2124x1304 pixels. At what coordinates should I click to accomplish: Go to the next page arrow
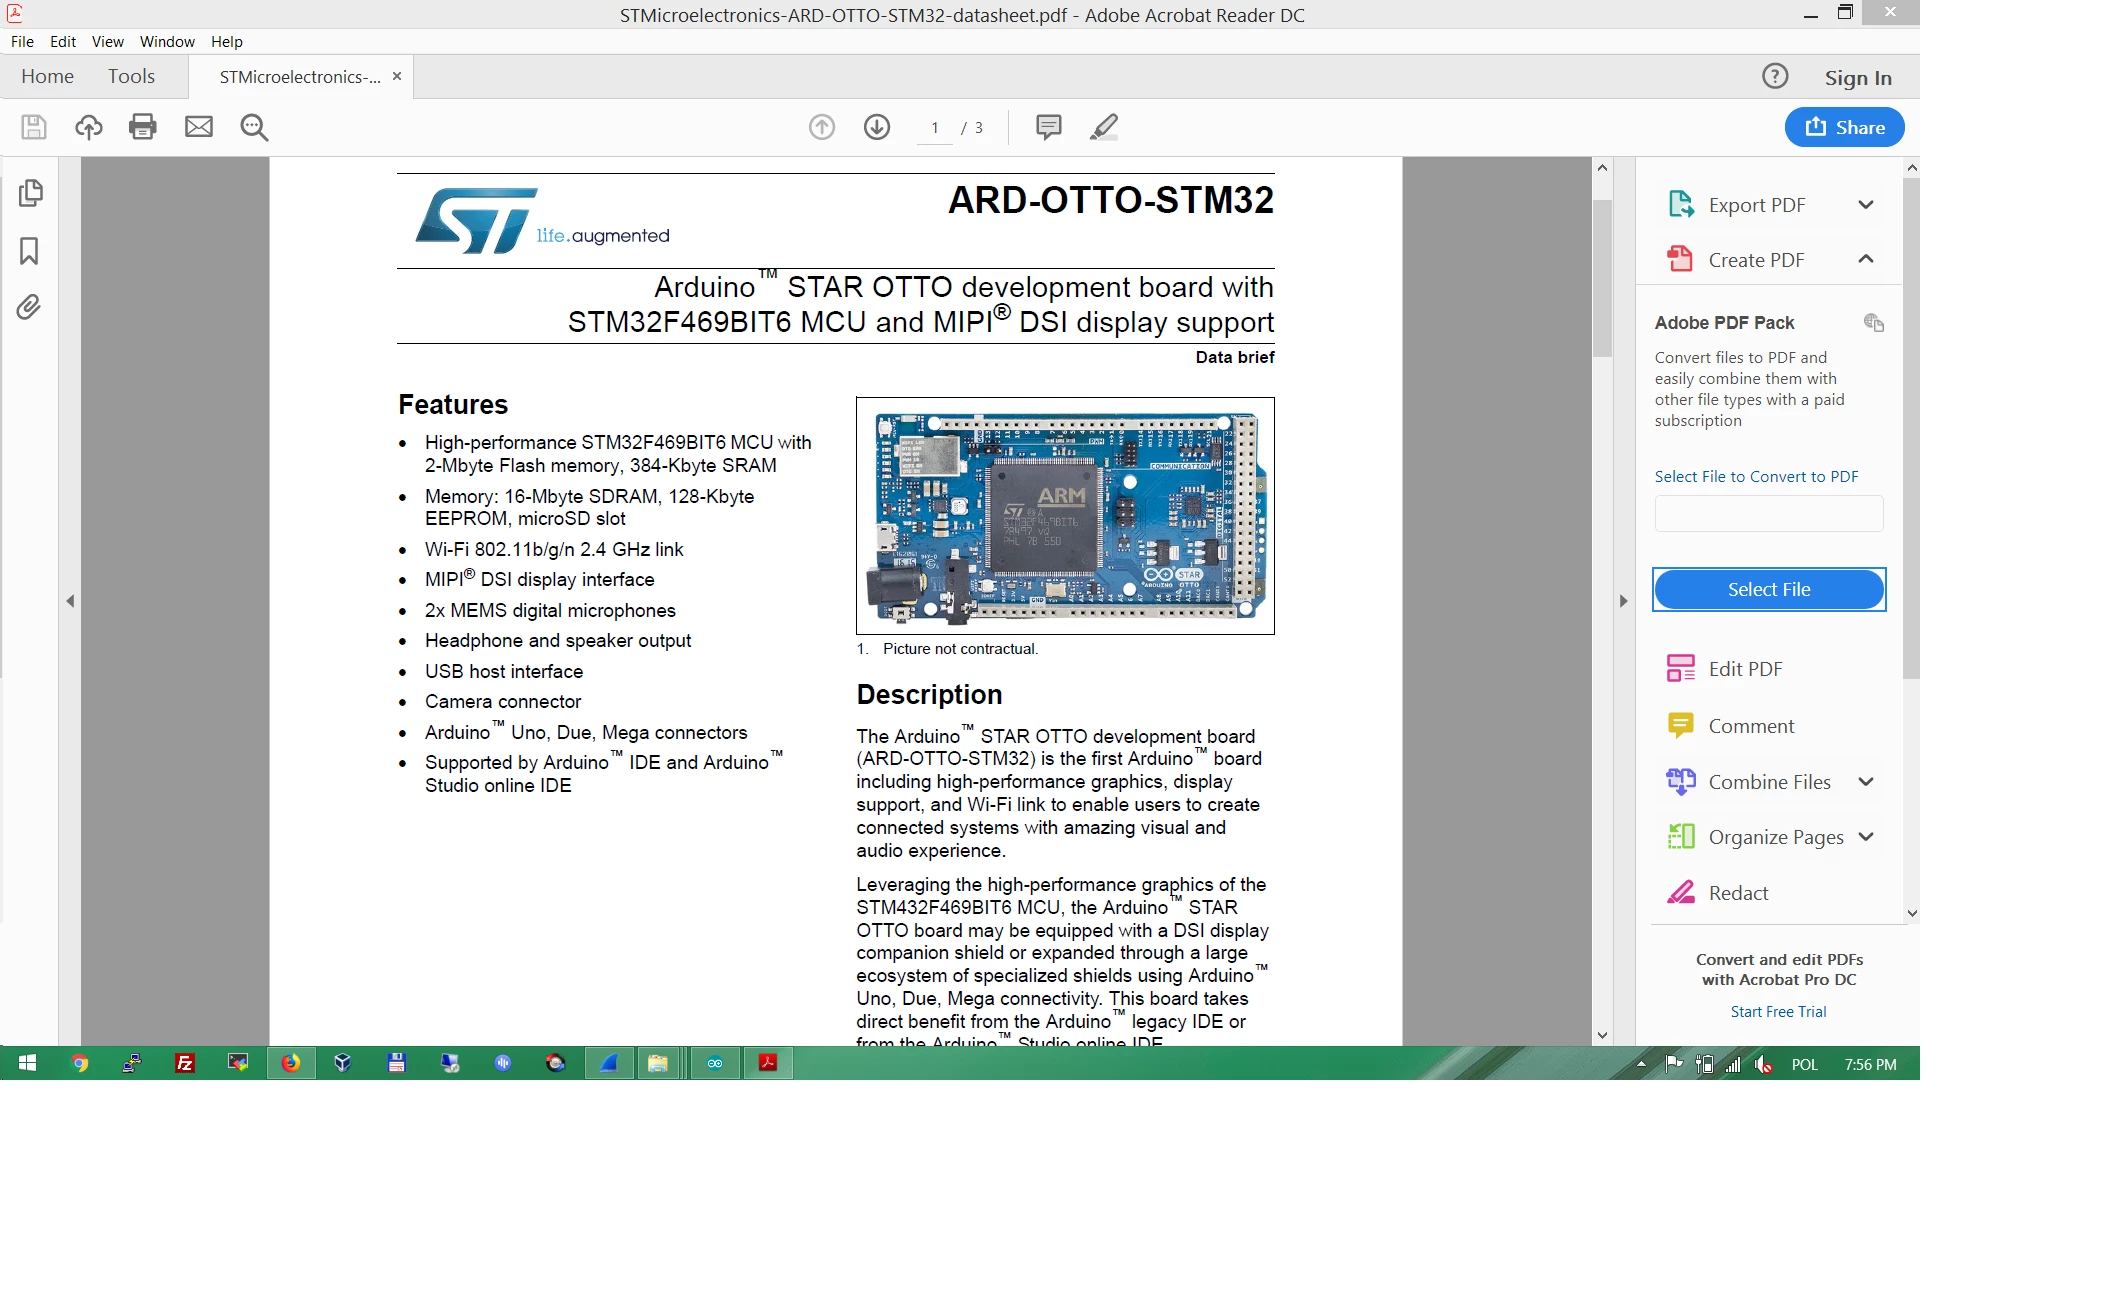click(877, 127)
